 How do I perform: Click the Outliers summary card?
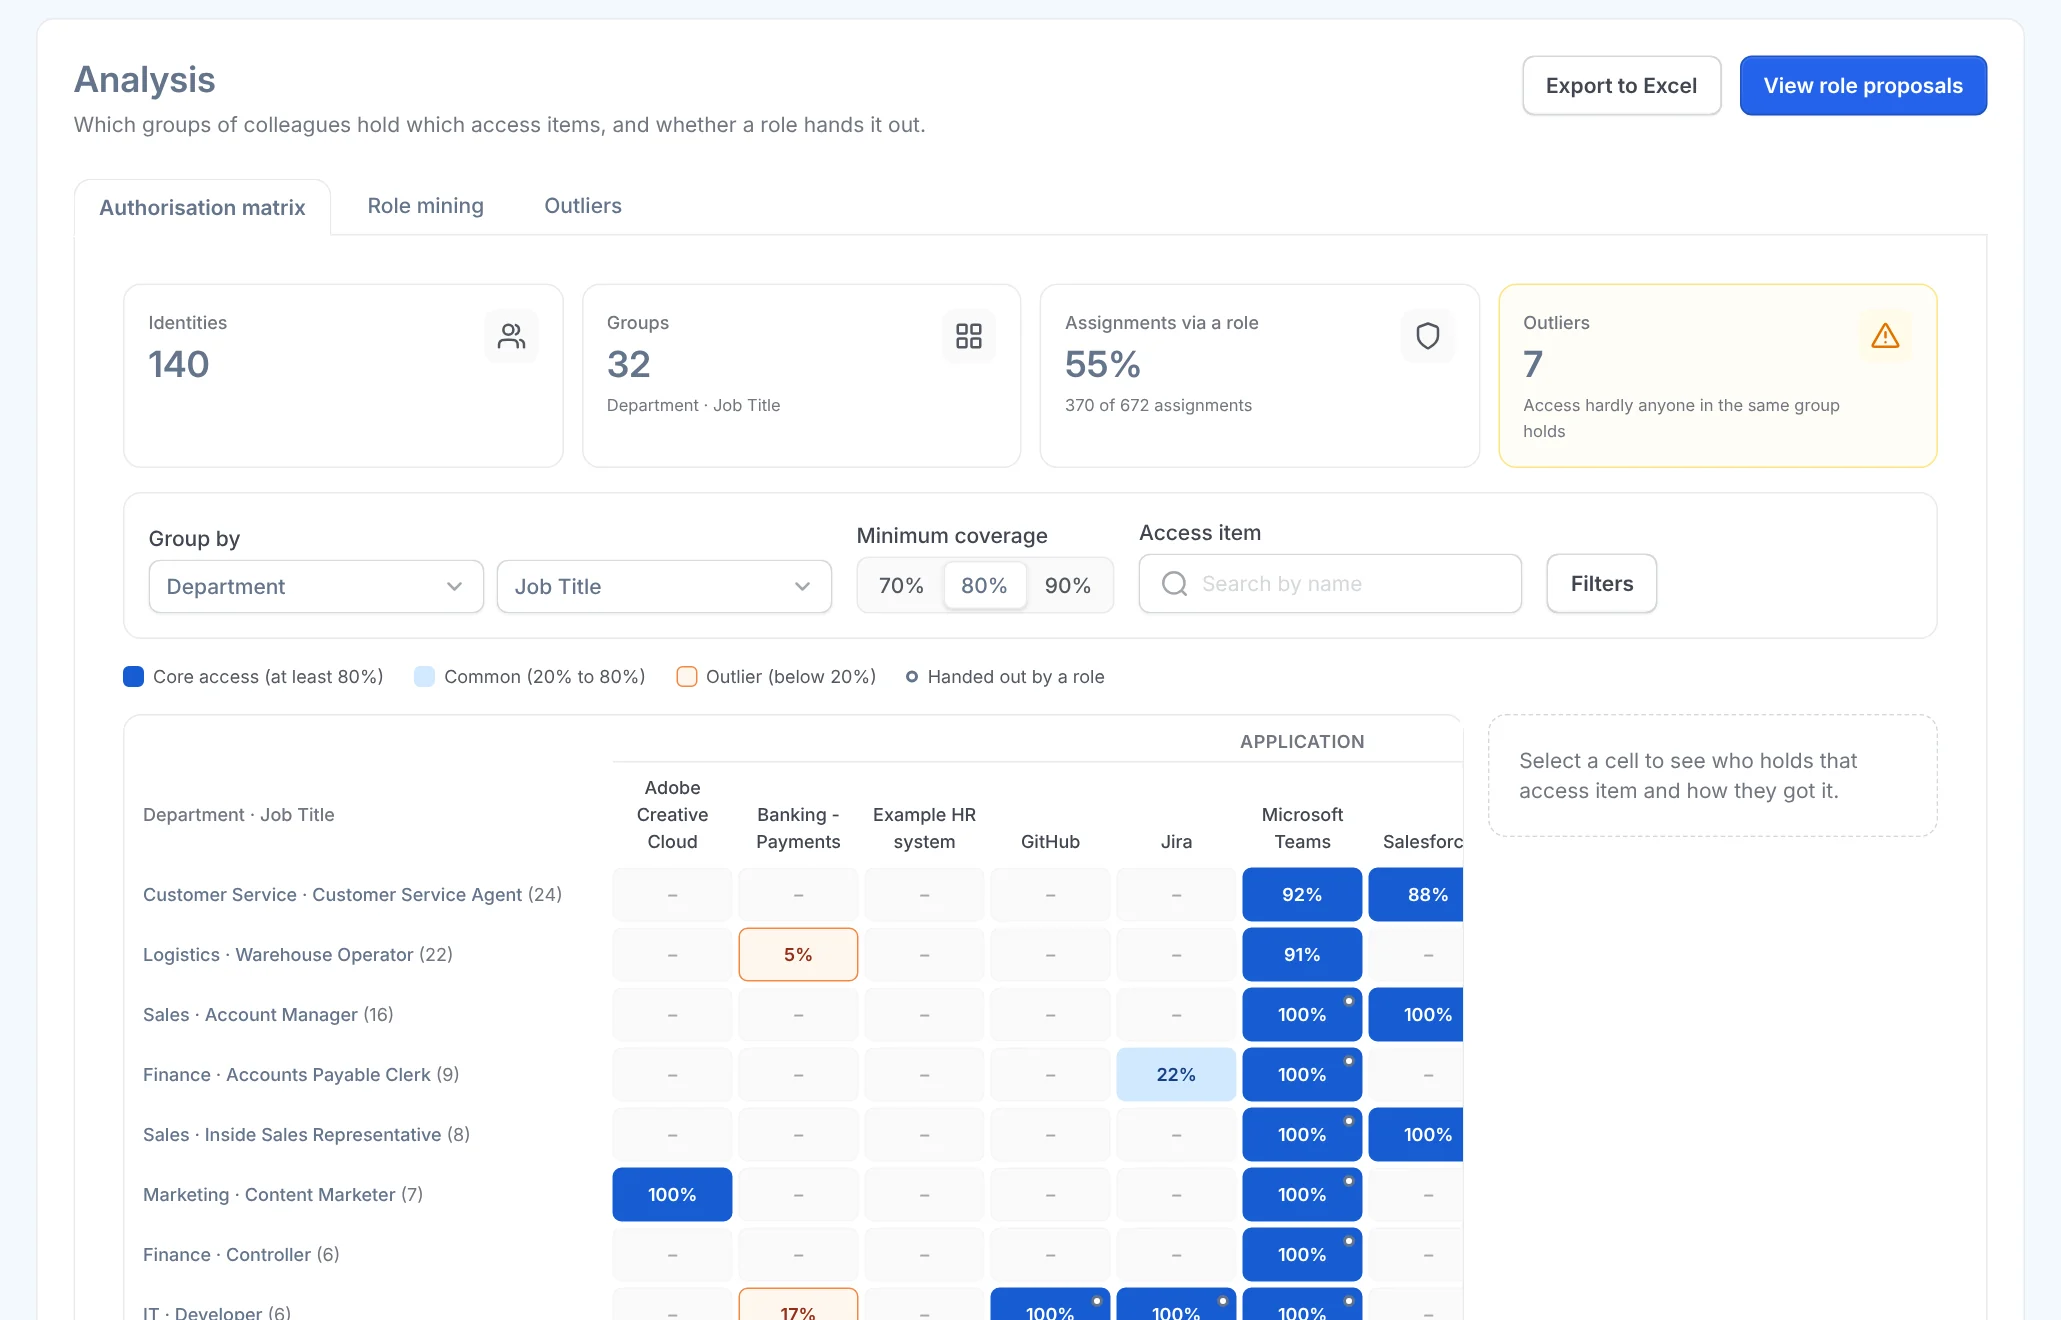[x=1717, y=376]
